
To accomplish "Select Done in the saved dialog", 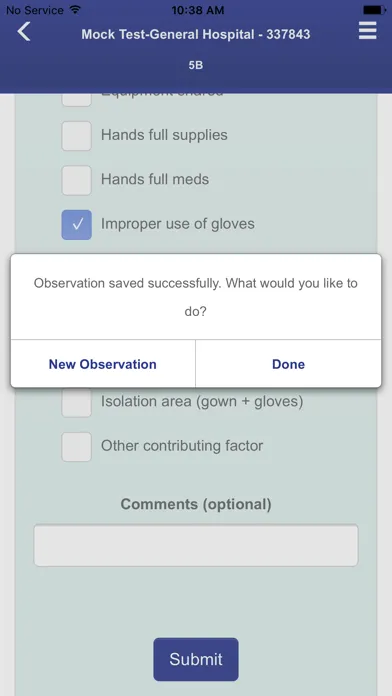I will click(x=289, y=364).
